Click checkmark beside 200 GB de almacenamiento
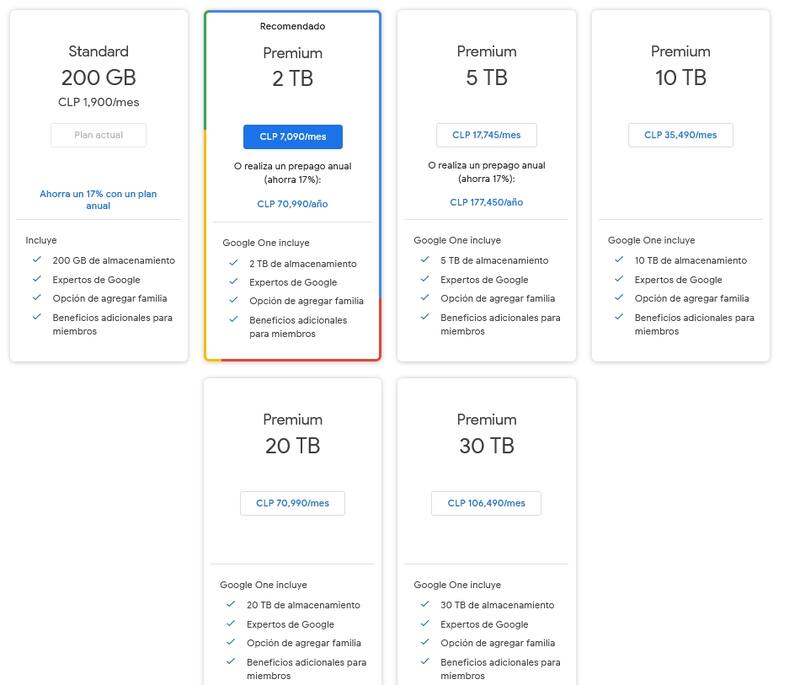The width and height of the screenshot is (800, 685). pyautogui.click(x=37, y=260)
